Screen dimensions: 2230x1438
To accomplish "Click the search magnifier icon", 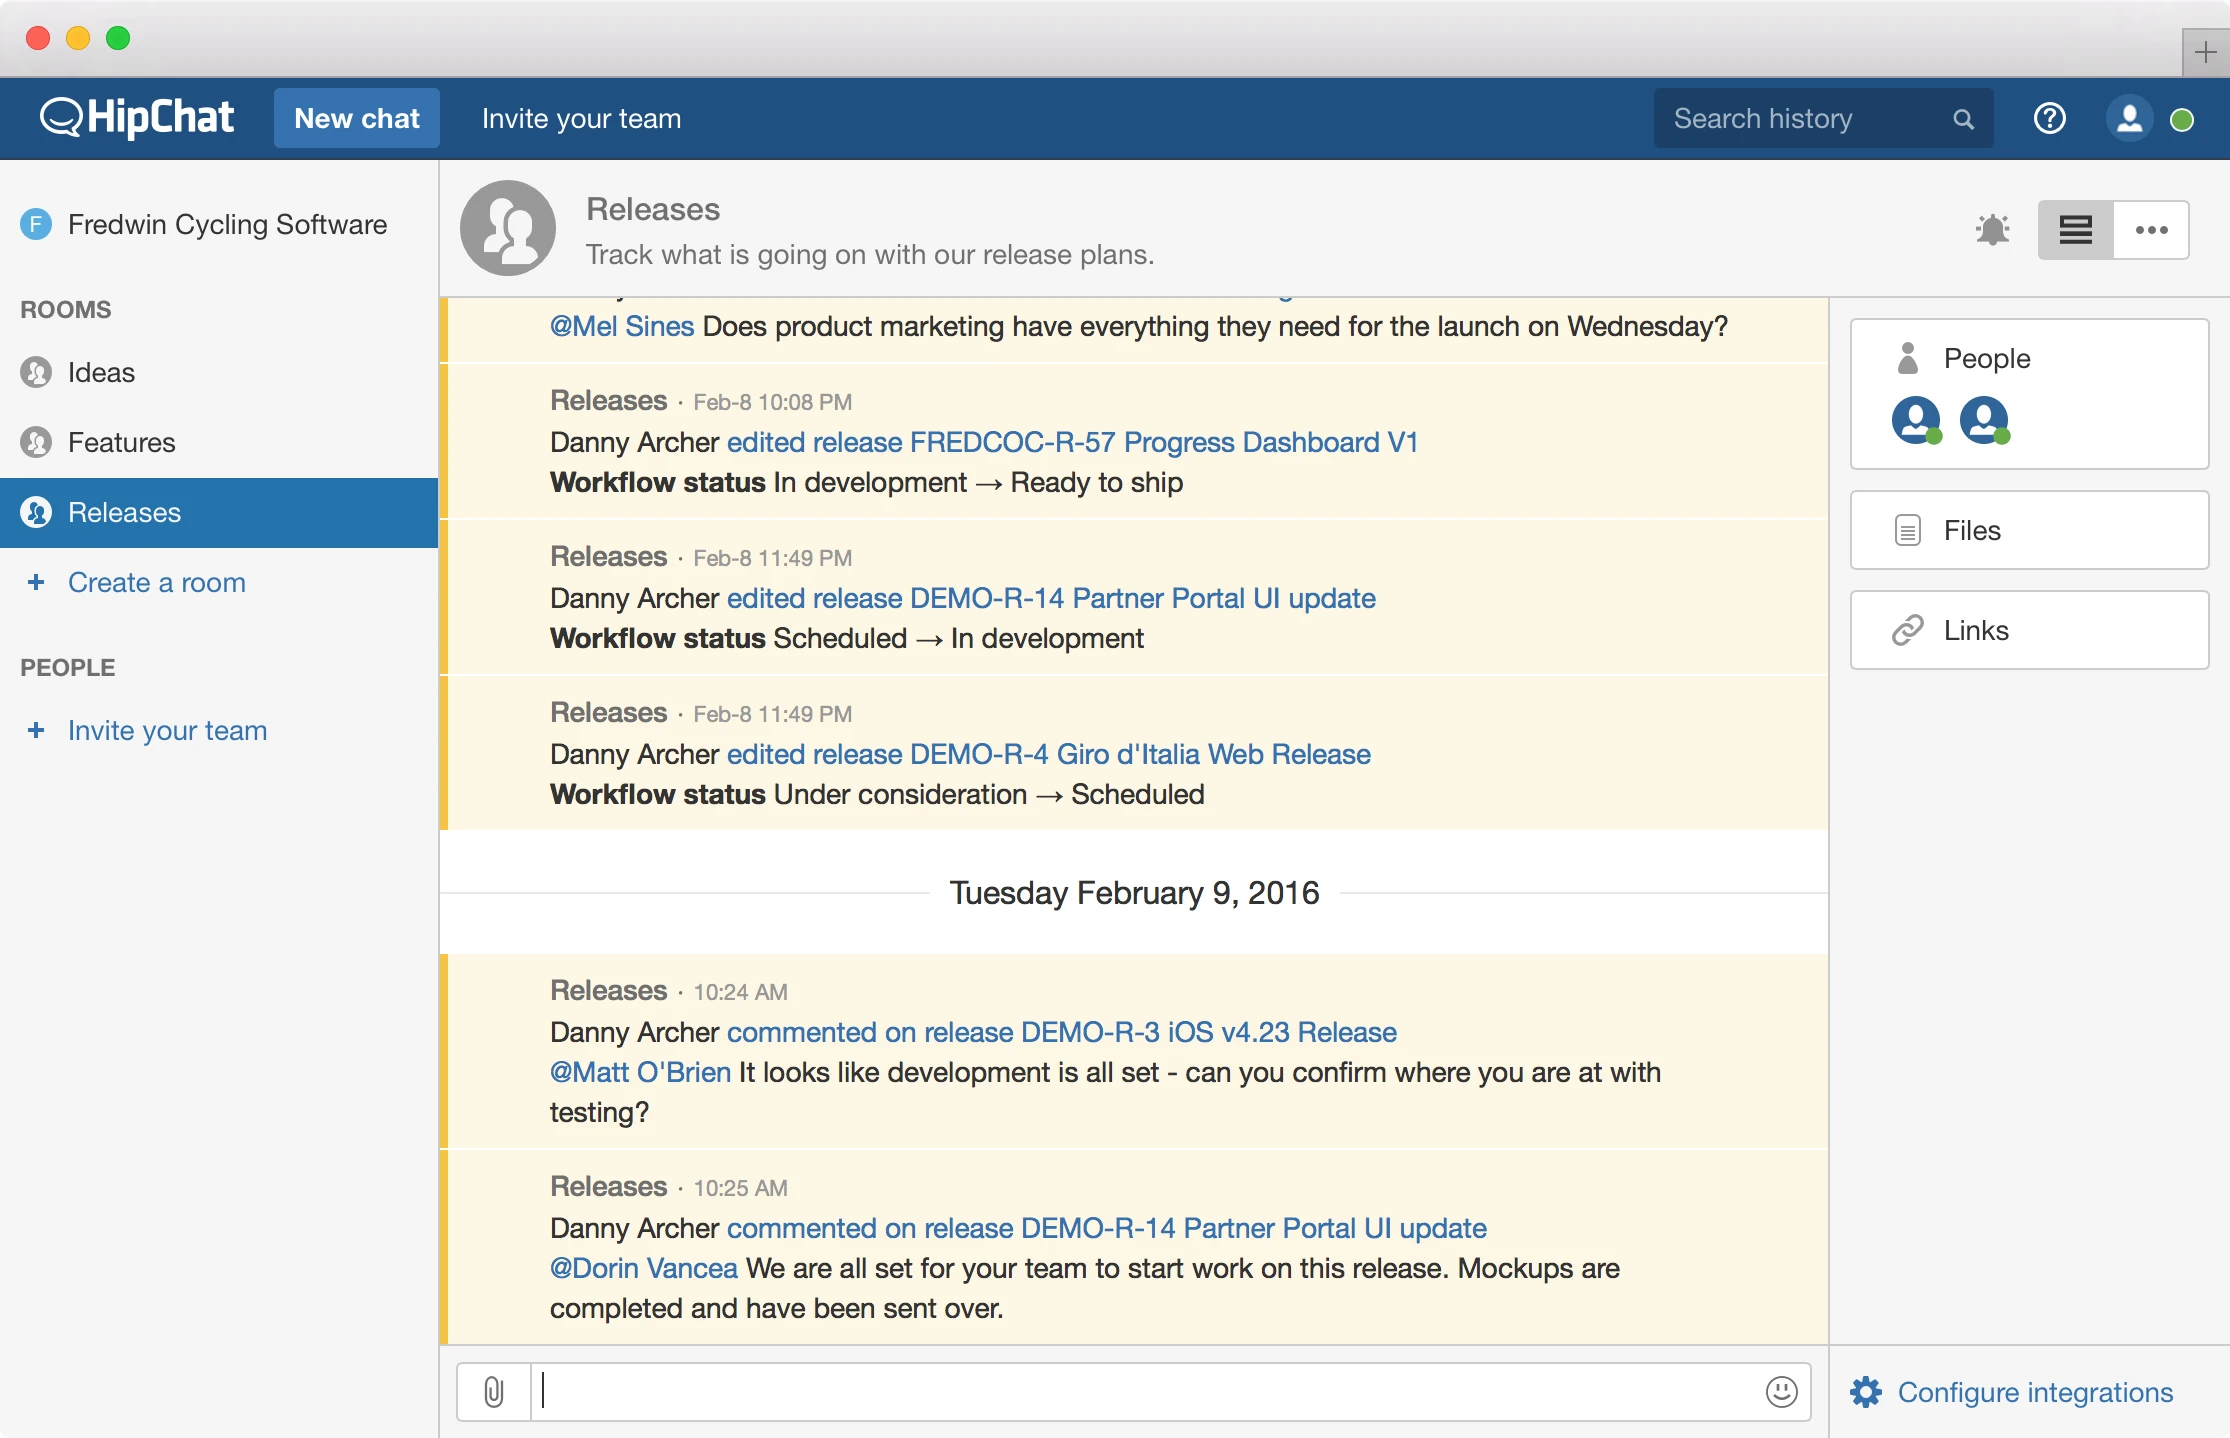I will point(1963,119).
